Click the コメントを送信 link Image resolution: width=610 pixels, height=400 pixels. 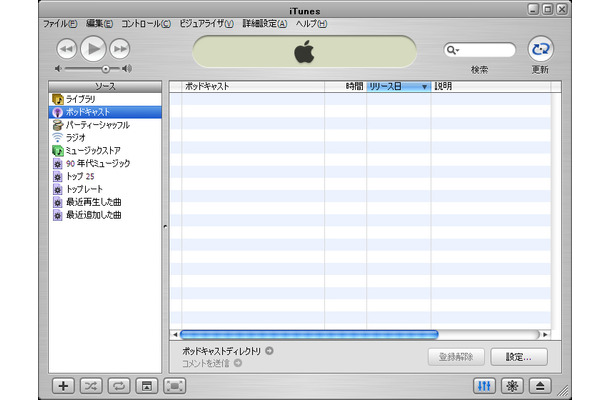pyautogui.click(x=206, y=363)
